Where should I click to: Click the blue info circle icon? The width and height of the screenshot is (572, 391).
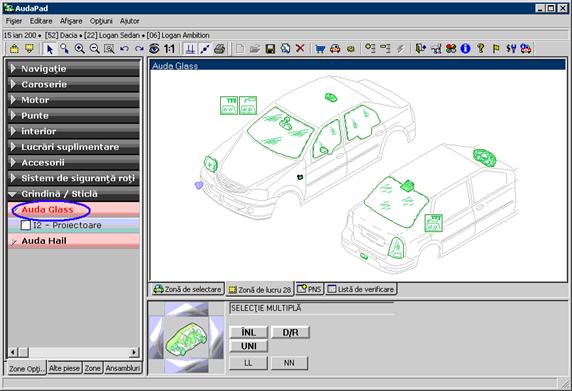(465, 49)
